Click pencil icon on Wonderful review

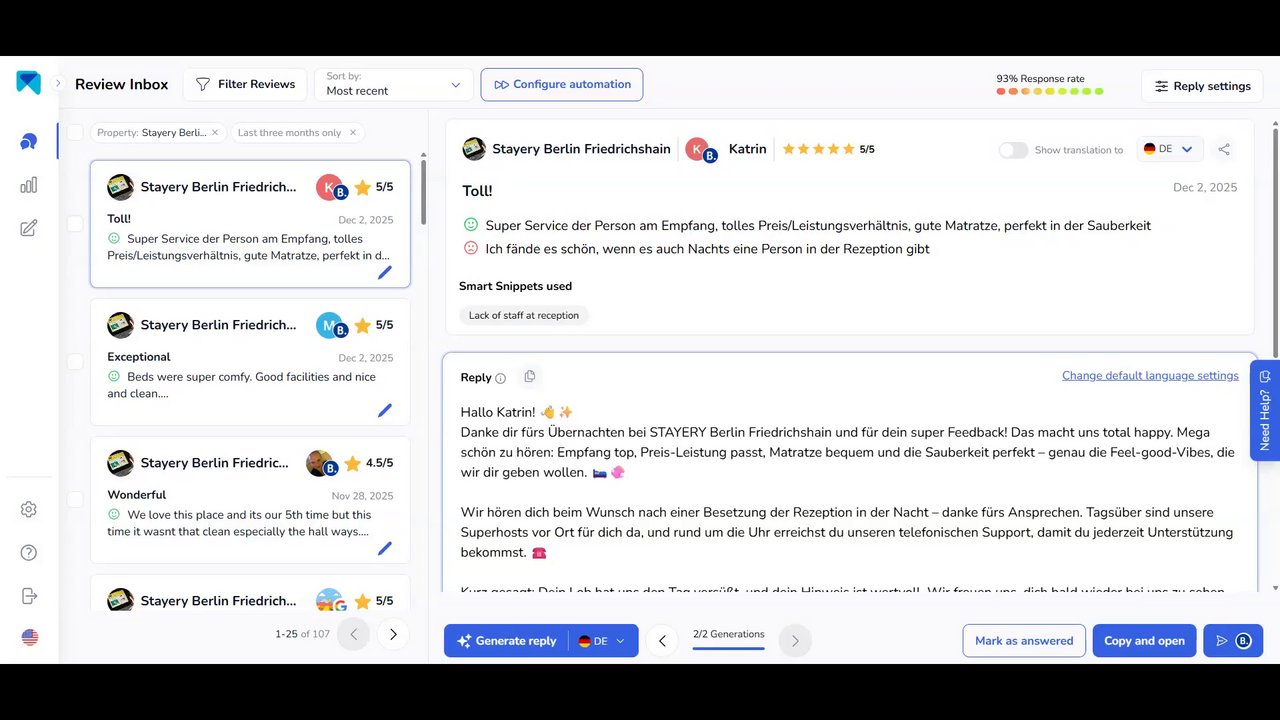coord(385,548)
